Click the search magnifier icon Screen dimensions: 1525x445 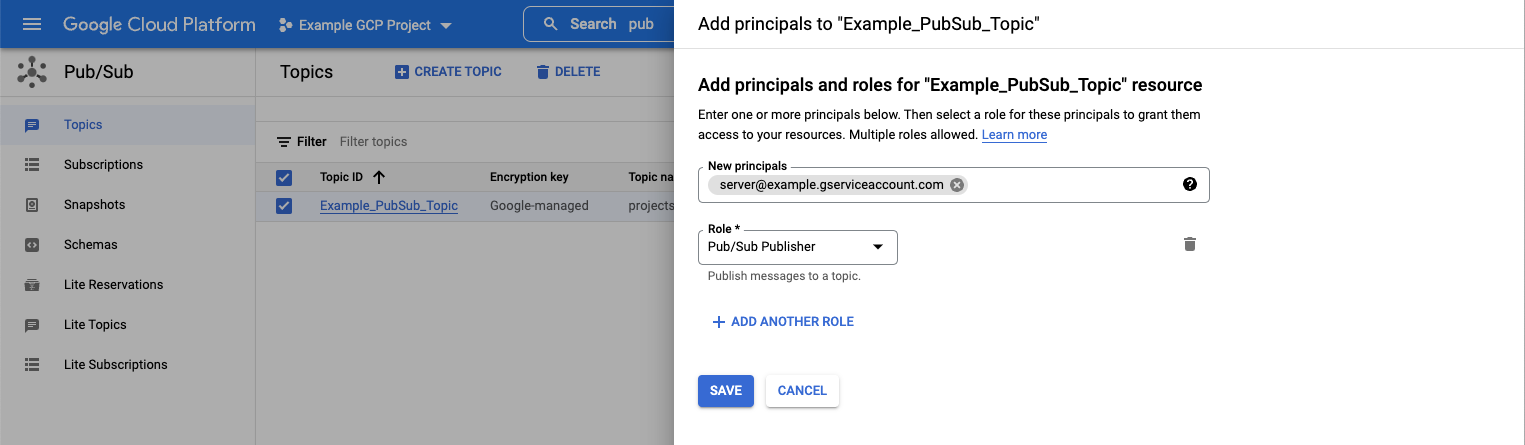[550, 24]
